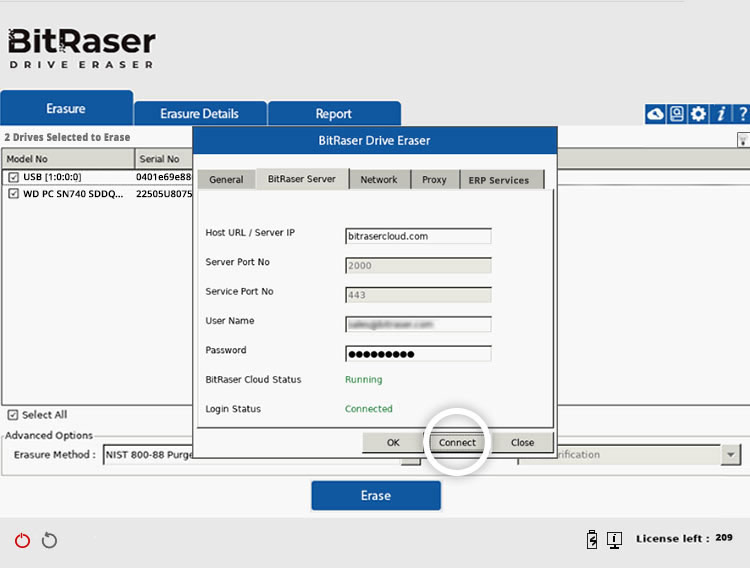Click the monitor system info icon

click(x=615, y=540)
